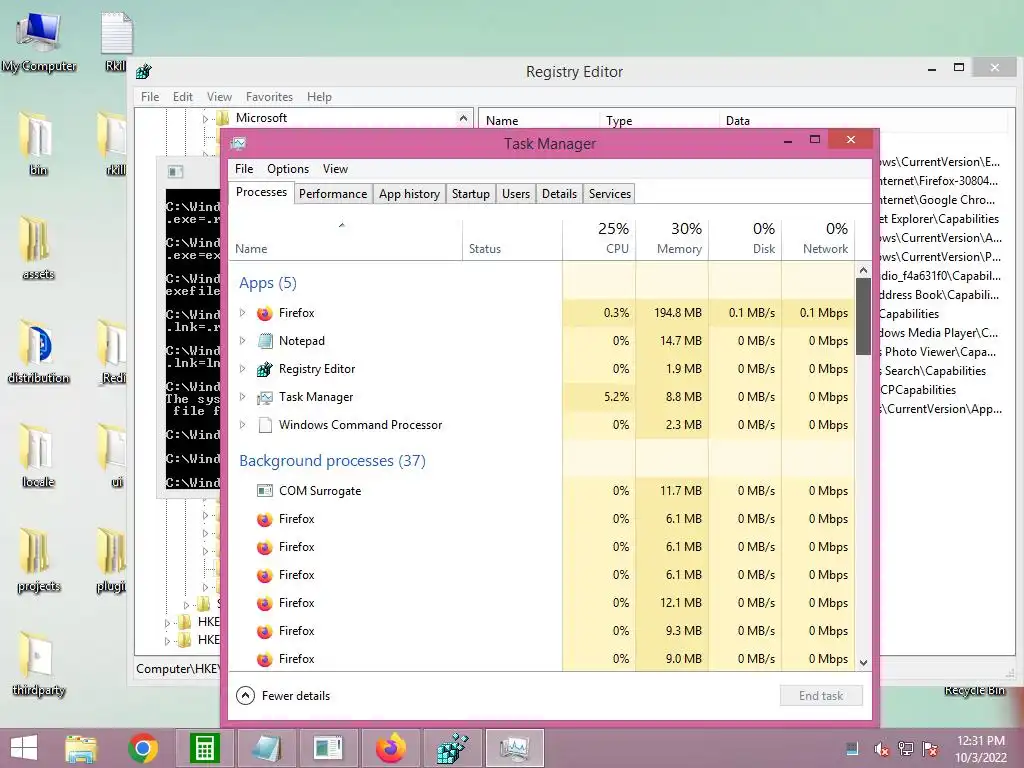The image size is (1024, 768).
Task: Open Task Manager Options menu
Action: click(288, 168)
